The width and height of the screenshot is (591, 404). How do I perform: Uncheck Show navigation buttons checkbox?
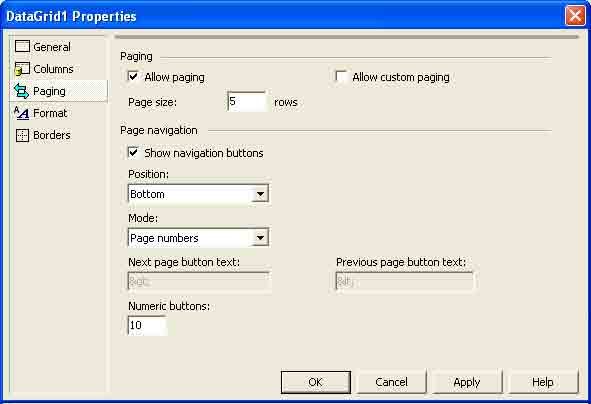point(133,153)
